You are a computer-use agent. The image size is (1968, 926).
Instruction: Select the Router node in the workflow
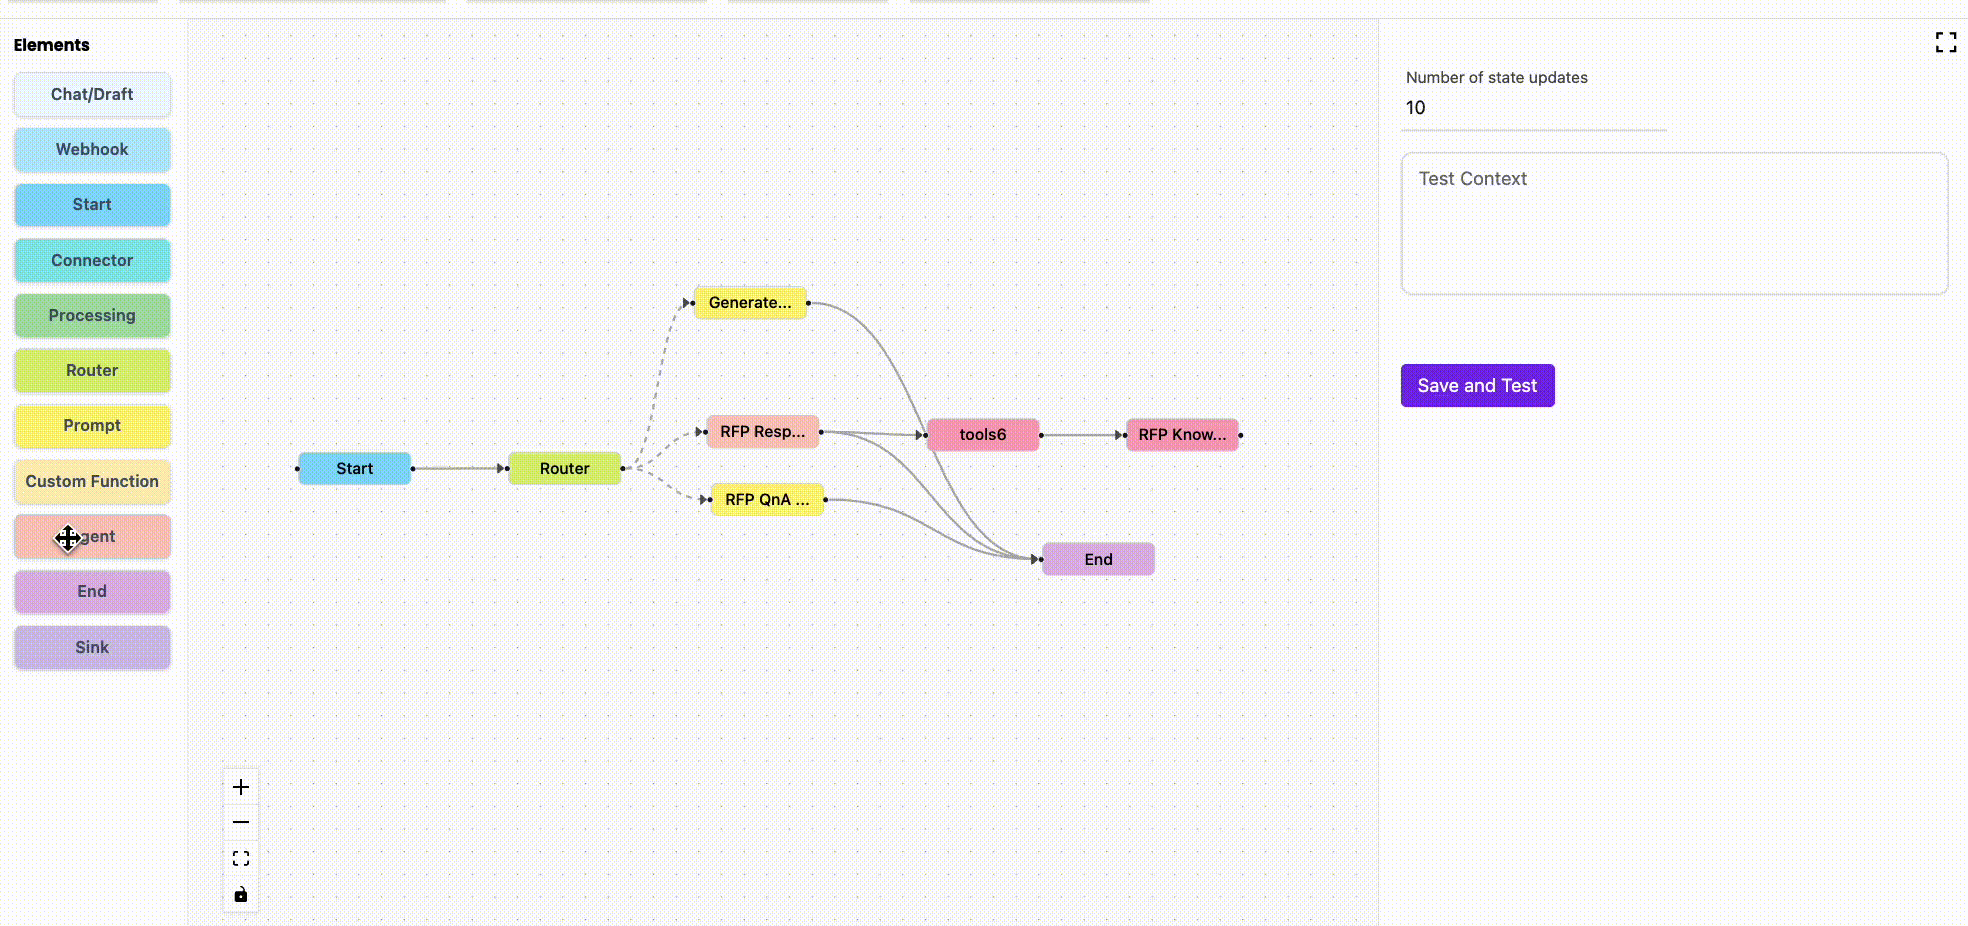coord(564,468)
